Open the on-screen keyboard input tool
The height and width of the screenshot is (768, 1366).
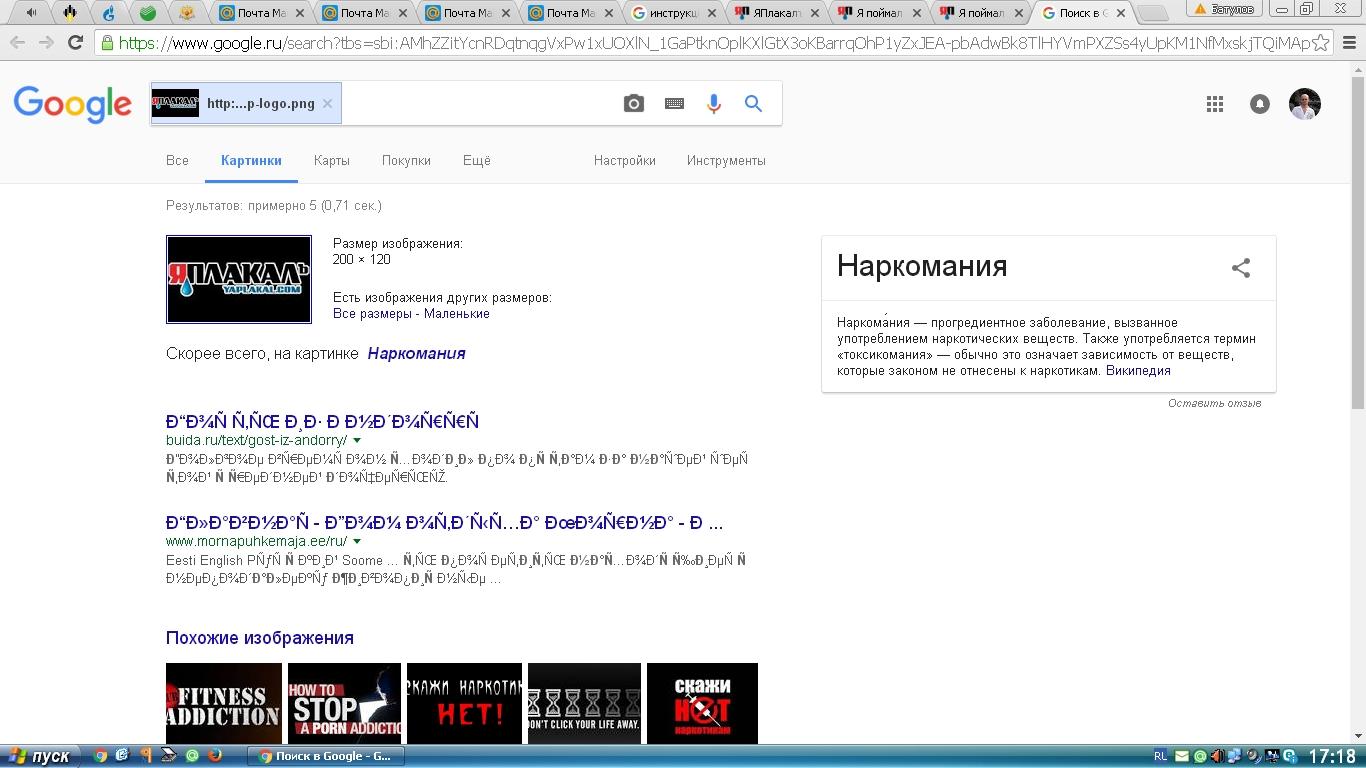[674, 104]
